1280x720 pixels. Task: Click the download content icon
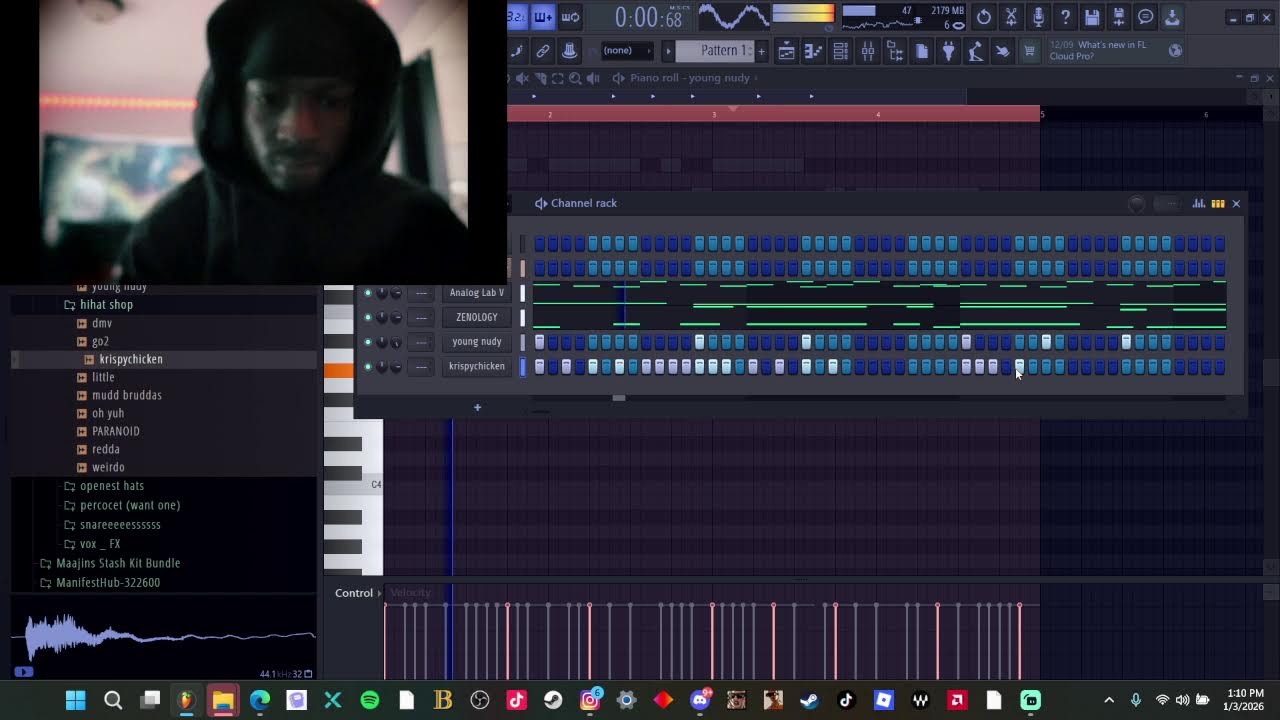(1172, 17)
